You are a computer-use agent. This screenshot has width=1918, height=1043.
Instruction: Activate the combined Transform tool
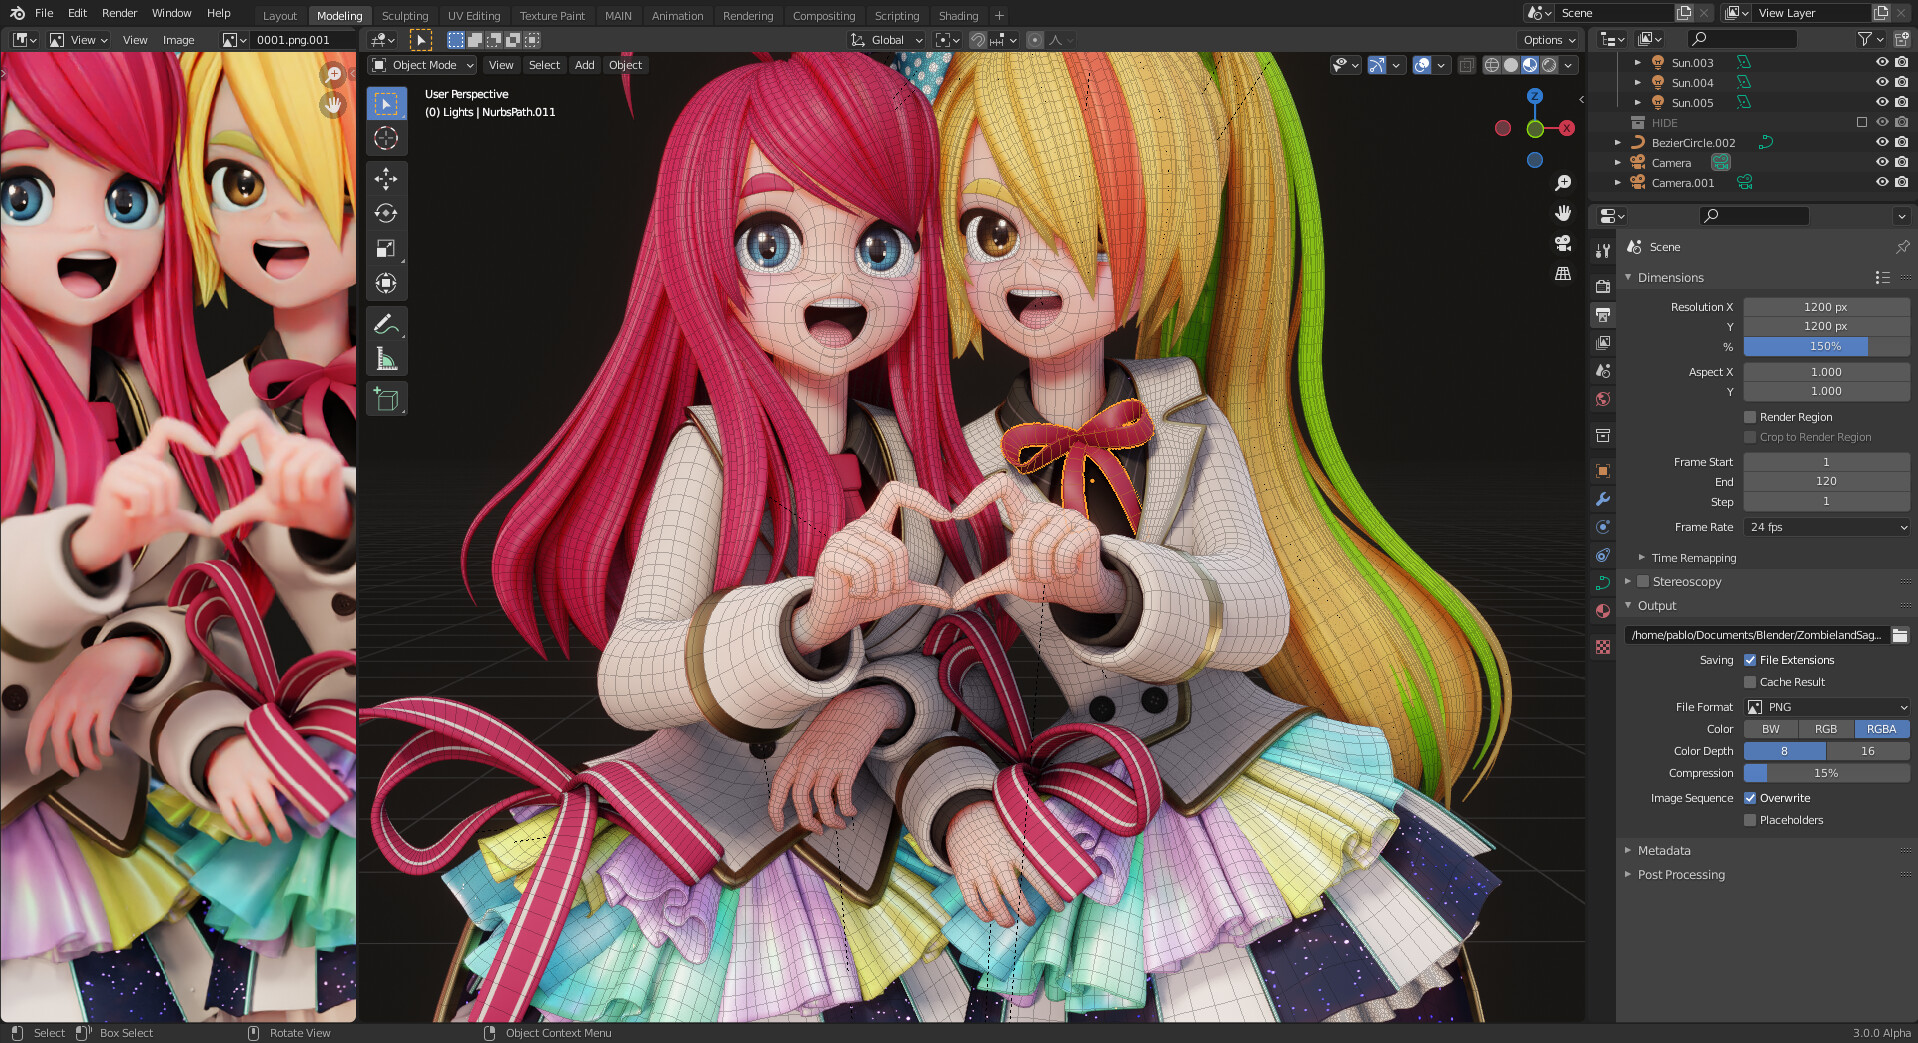click(386, 283)
